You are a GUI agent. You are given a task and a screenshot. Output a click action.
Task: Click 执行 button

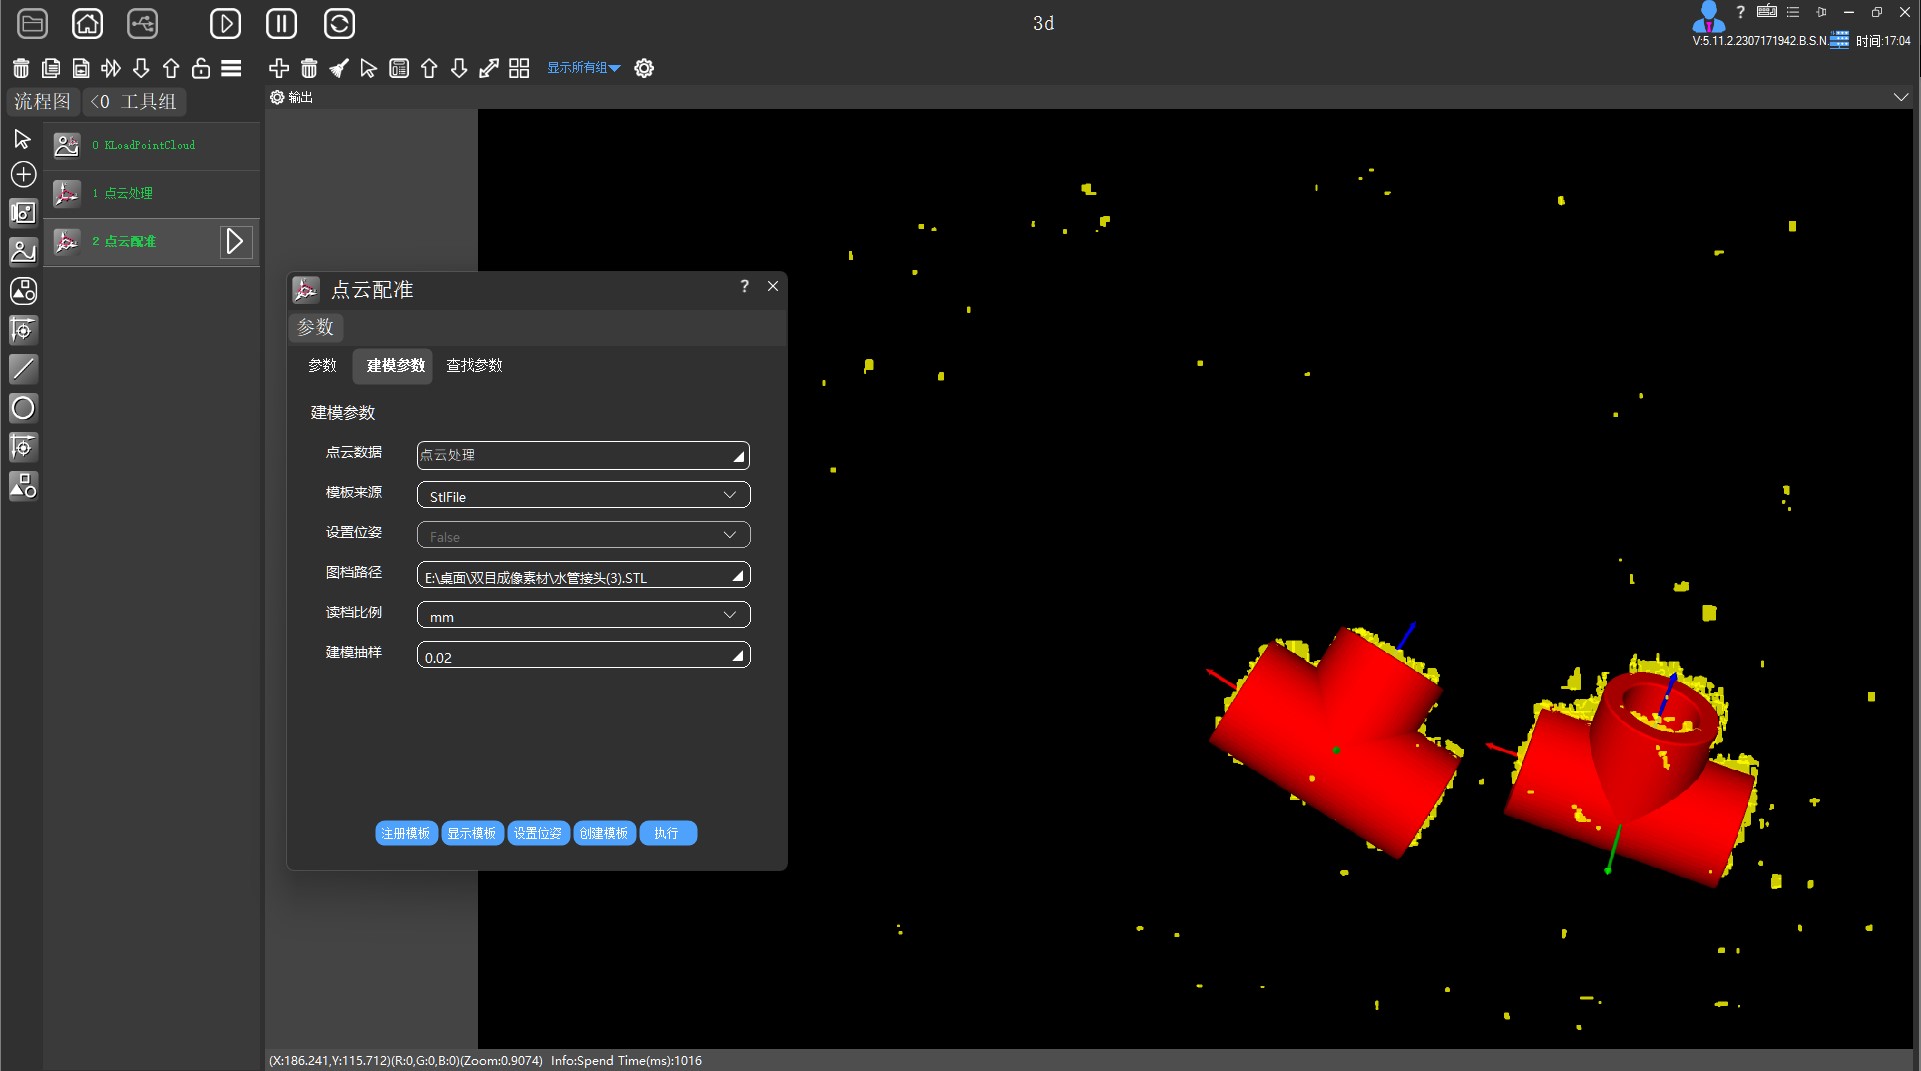point(668,833)
